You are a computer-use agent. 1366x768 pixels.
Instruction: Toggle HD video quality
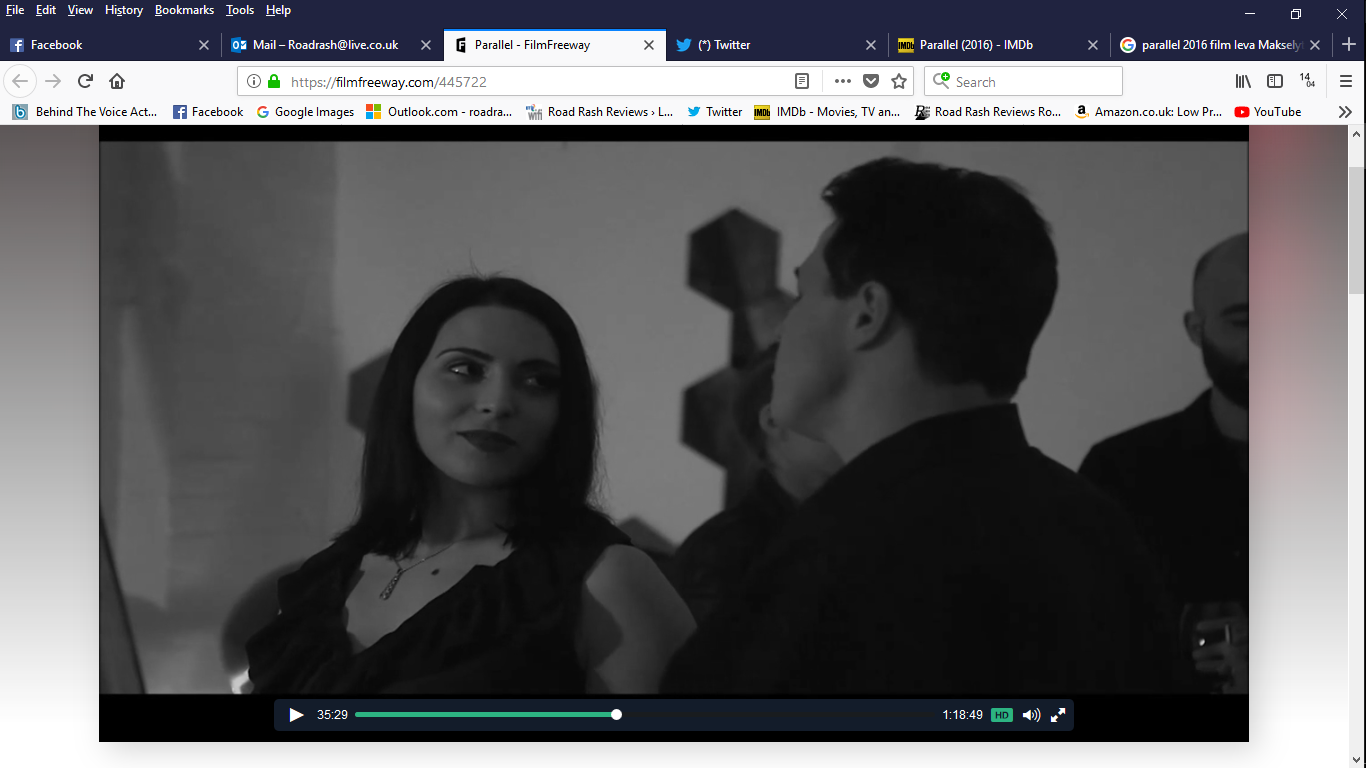[x=1001, y=715]
